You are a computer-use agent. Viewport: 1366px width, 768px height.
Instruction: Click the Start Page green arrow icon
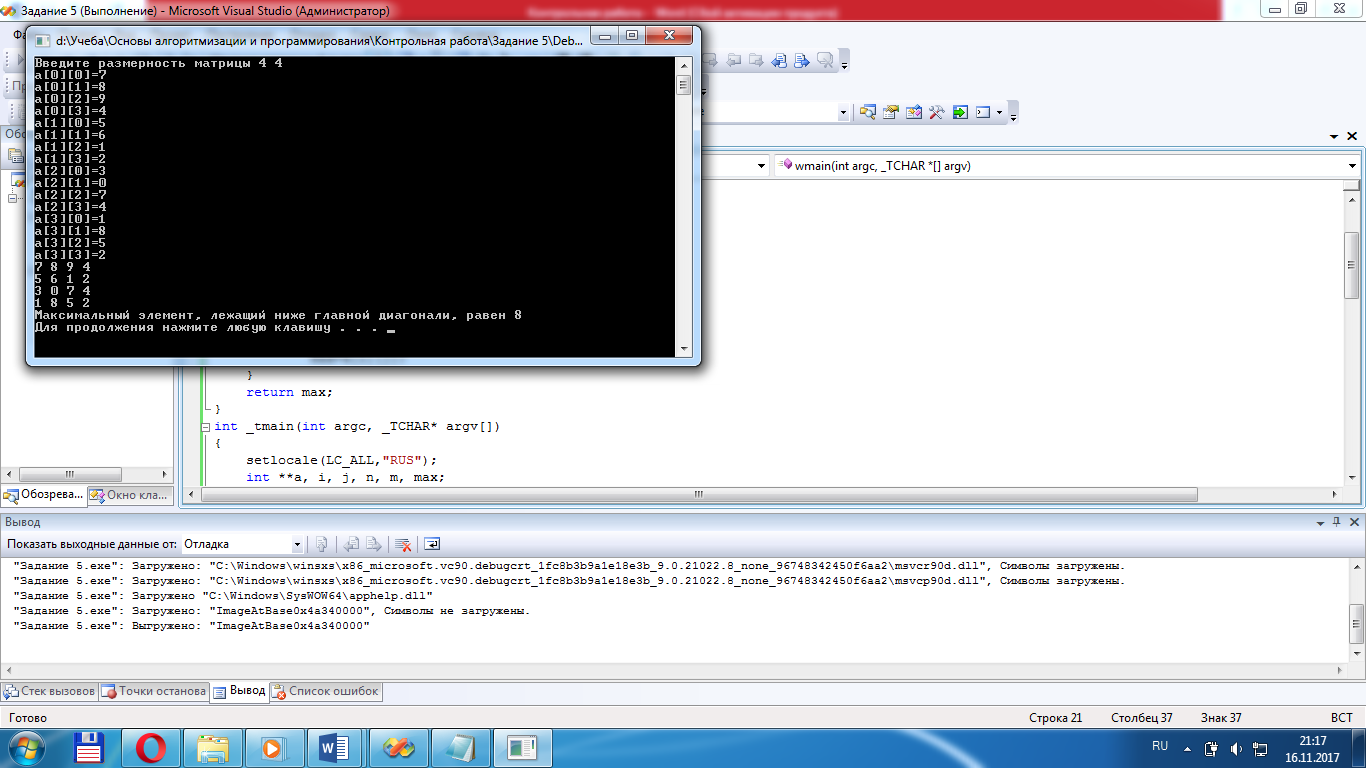click(960, 112)
